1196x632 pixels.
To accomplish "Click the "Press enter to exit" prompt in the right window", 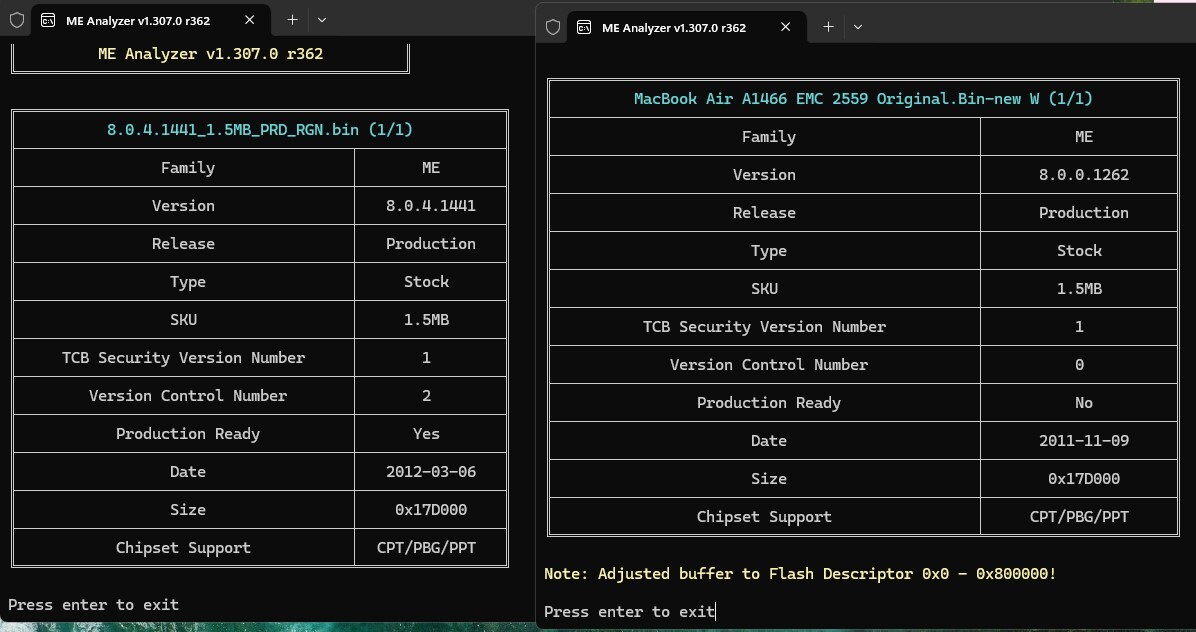I will tap(630, 612).
